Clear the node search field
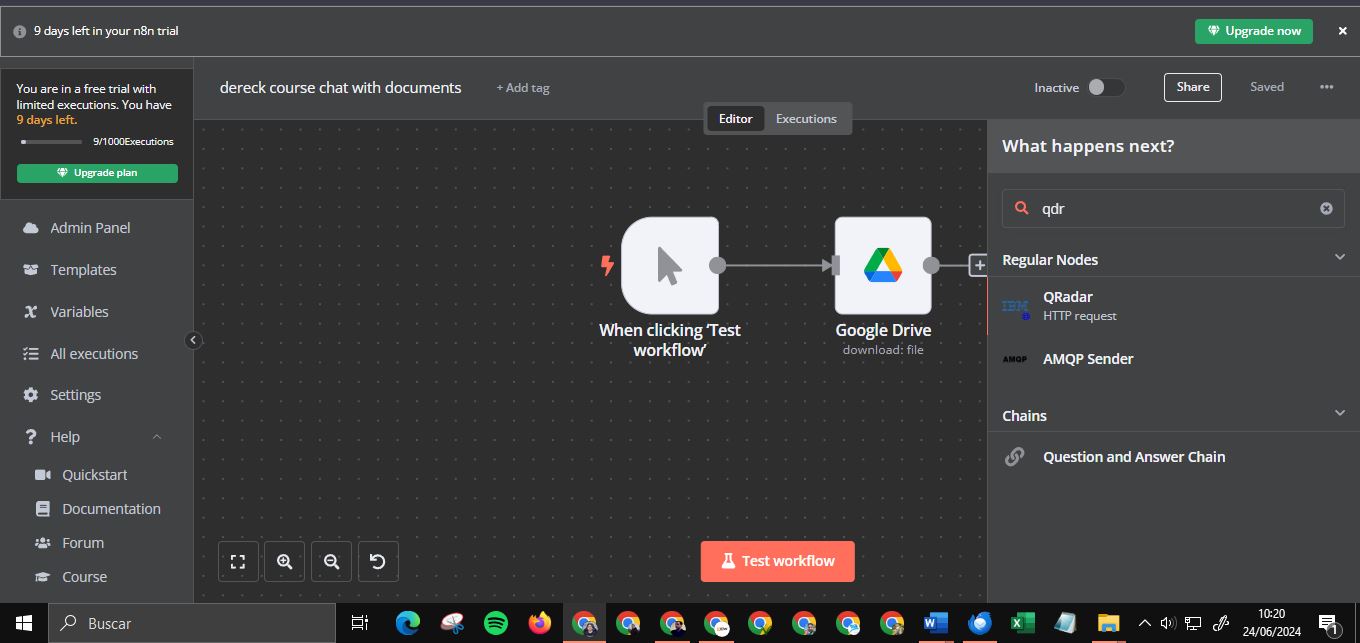The image size is (1360, 643). (x=1326, y=209)
